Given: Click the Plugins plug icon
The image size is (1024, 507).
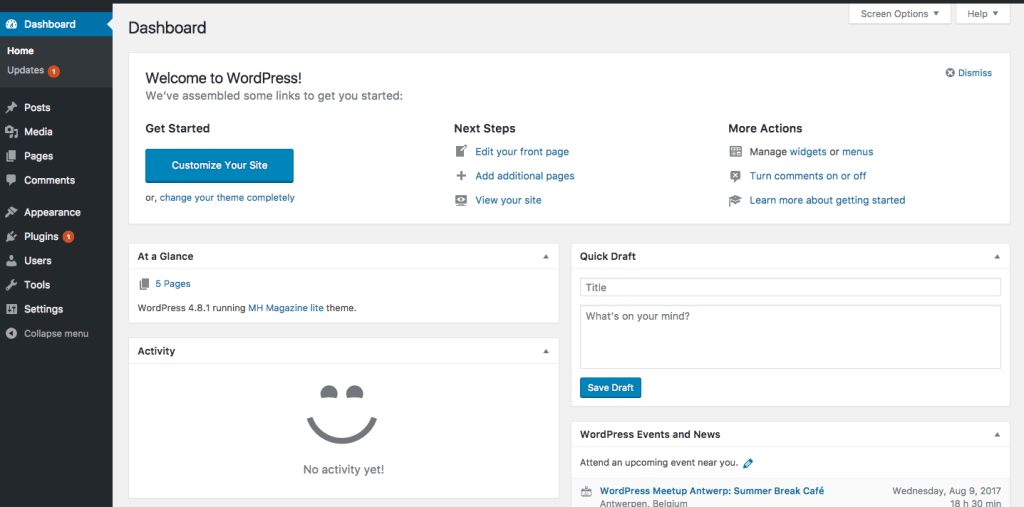Looking at the screenshot, I should click(x=11, y=237).
